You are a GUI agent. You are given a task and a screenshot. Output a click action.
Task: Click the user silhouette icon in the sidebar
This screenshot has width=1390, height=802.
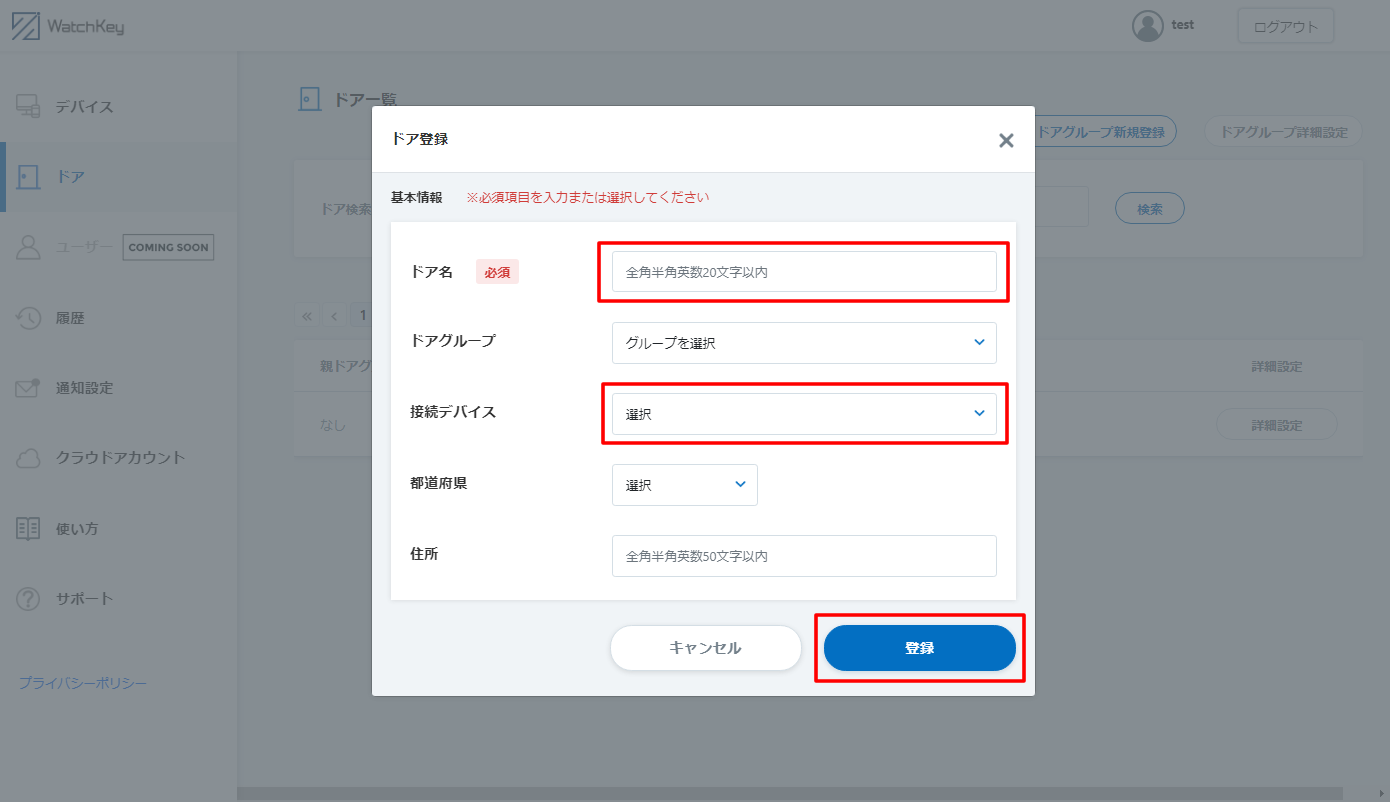point(28,247)
